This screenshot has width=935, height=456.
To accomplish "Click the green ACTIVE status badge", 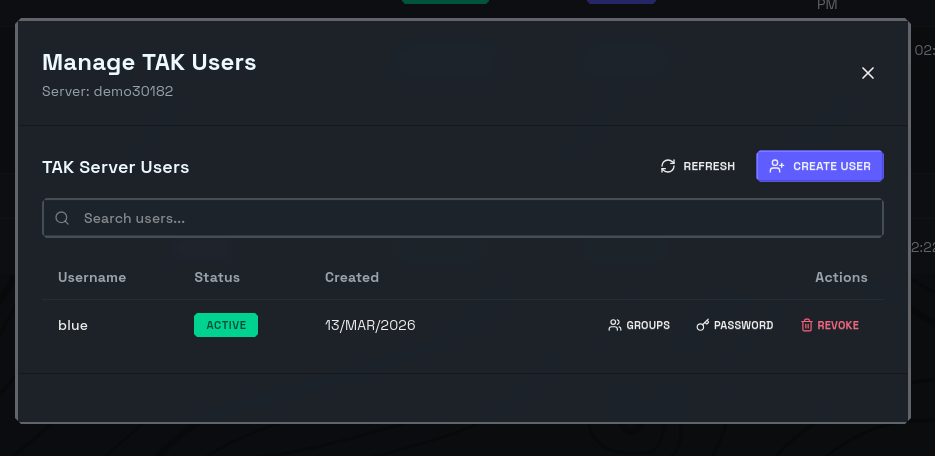I will pyautogui.click(x=226, y=325).
